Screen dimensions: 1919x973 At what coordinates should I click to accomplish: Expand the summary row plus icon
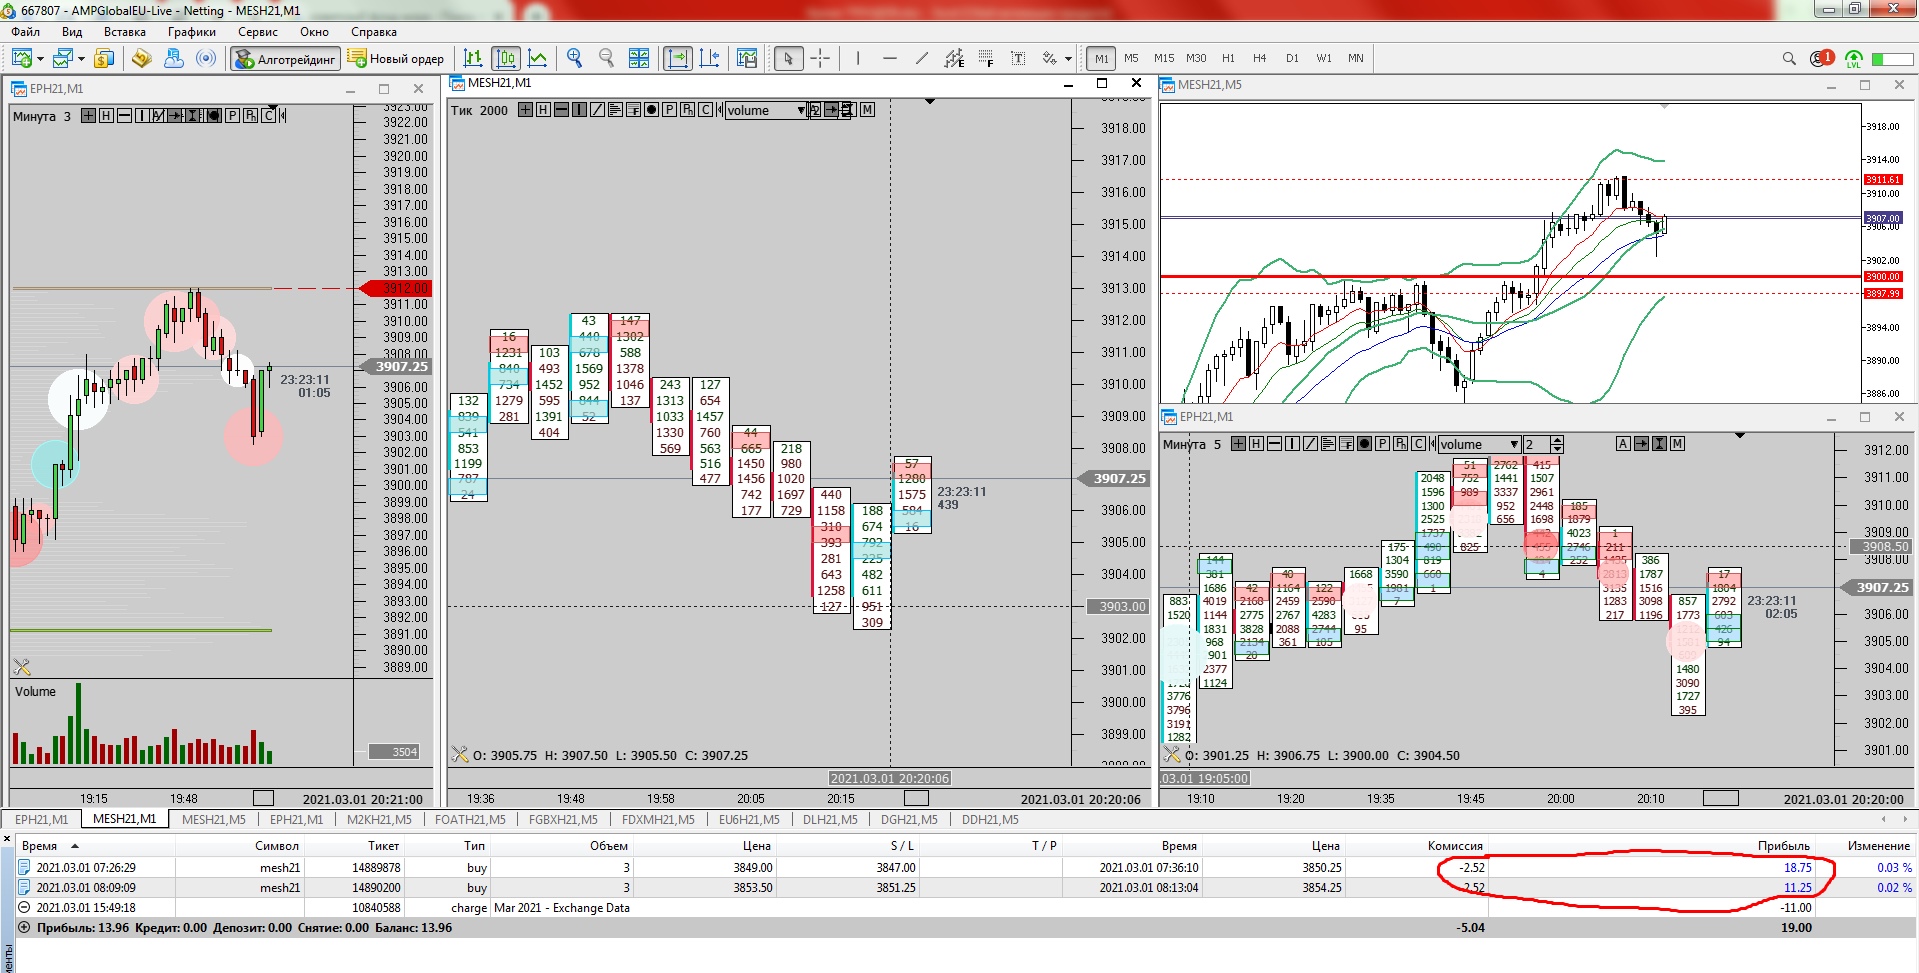24,927
